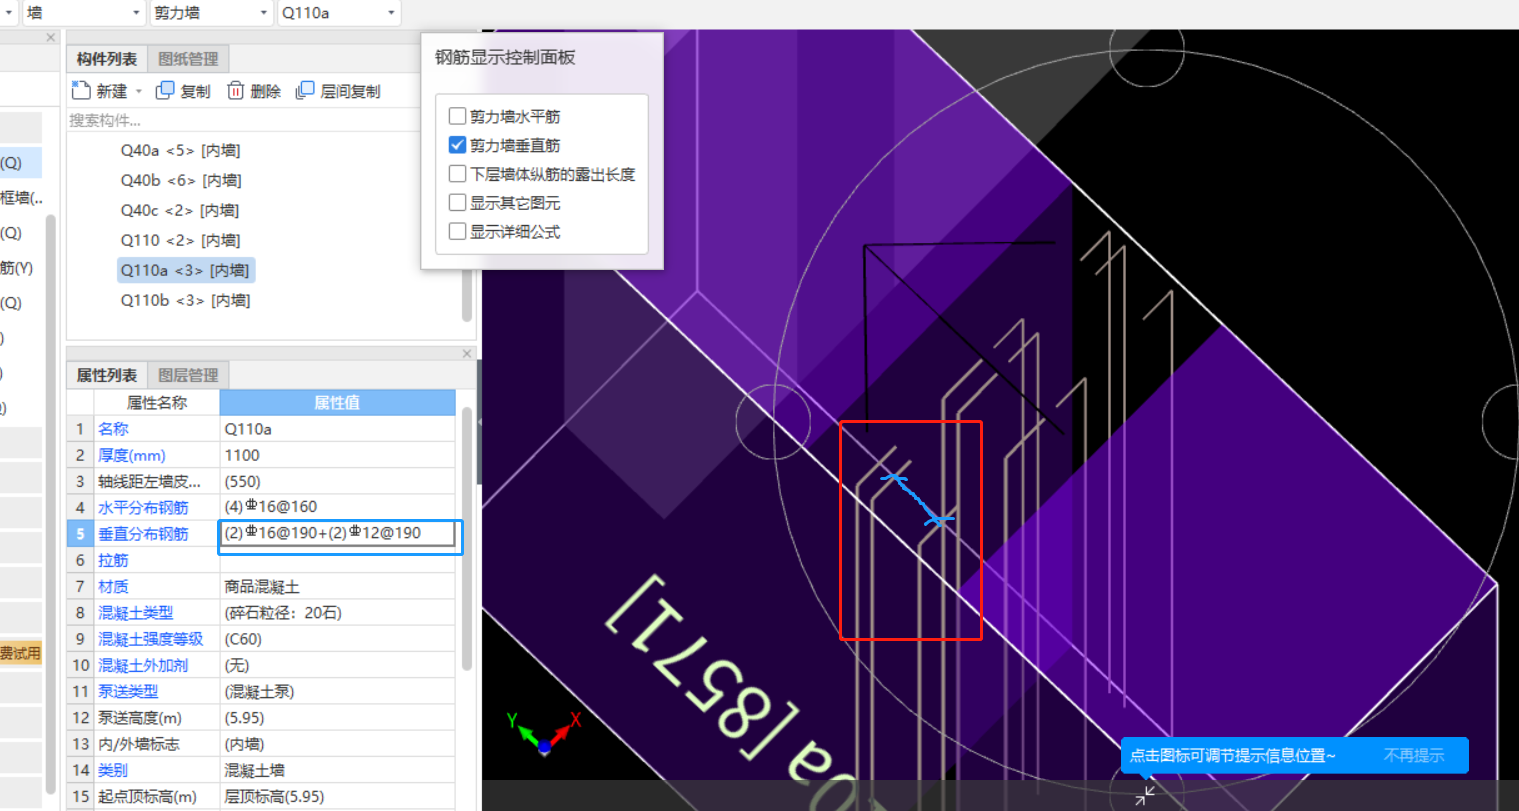This screenshot has width=1519, height=811.
Task: Enable 下层墙体纵筋的露出长度 checkbox
Action: (x=458, y=174)
